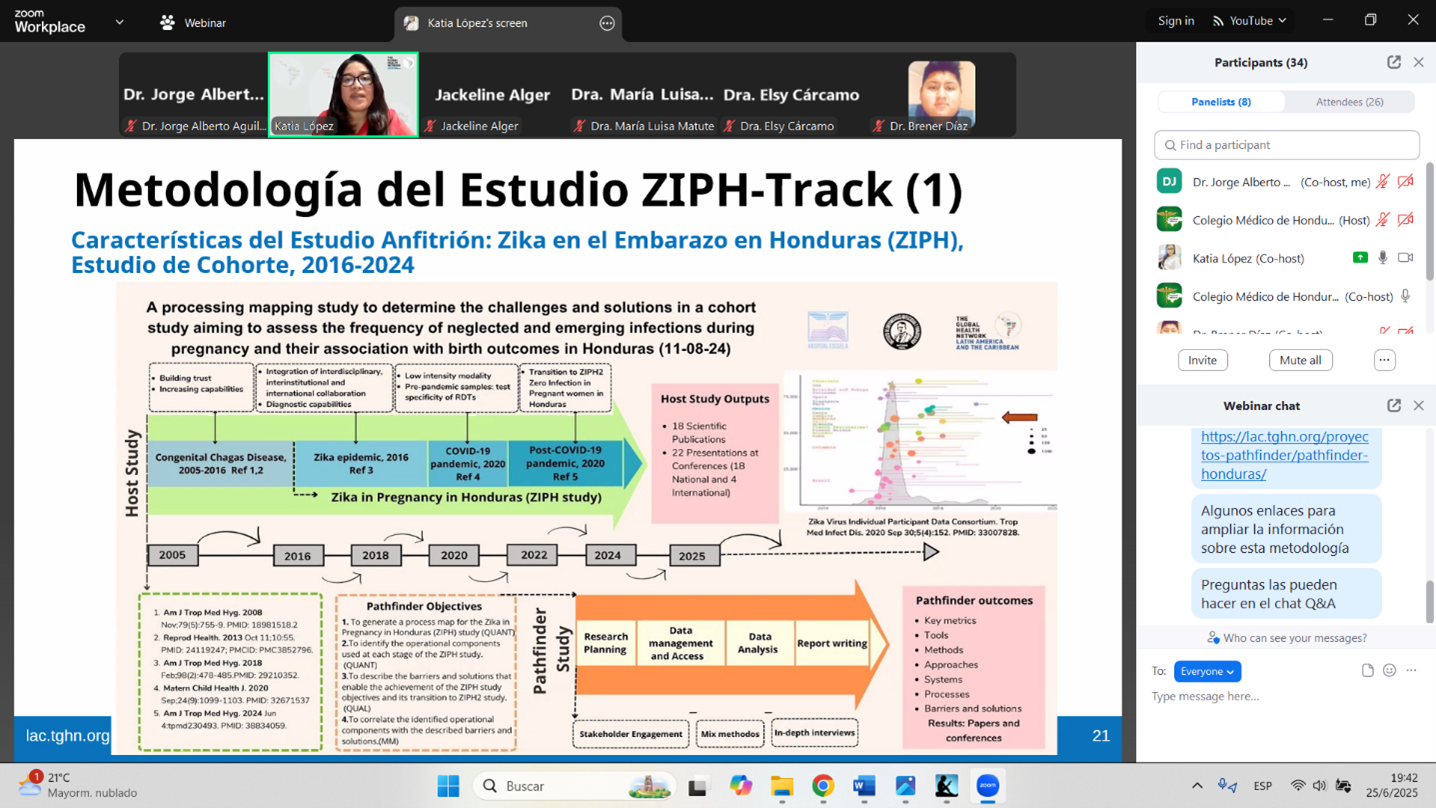Focus the Find a participant search field
Viewport: 1436px width, 808px height.
tap(1287, 145)
